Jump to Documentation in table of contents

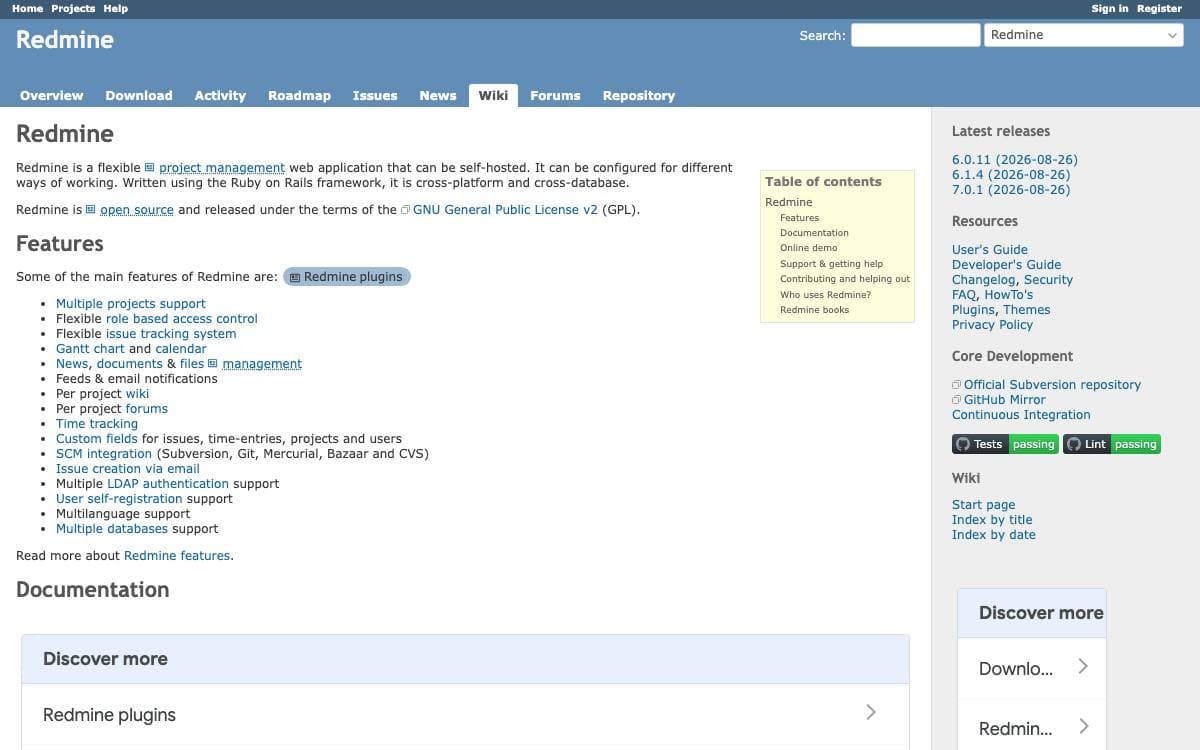click(814, 233)
